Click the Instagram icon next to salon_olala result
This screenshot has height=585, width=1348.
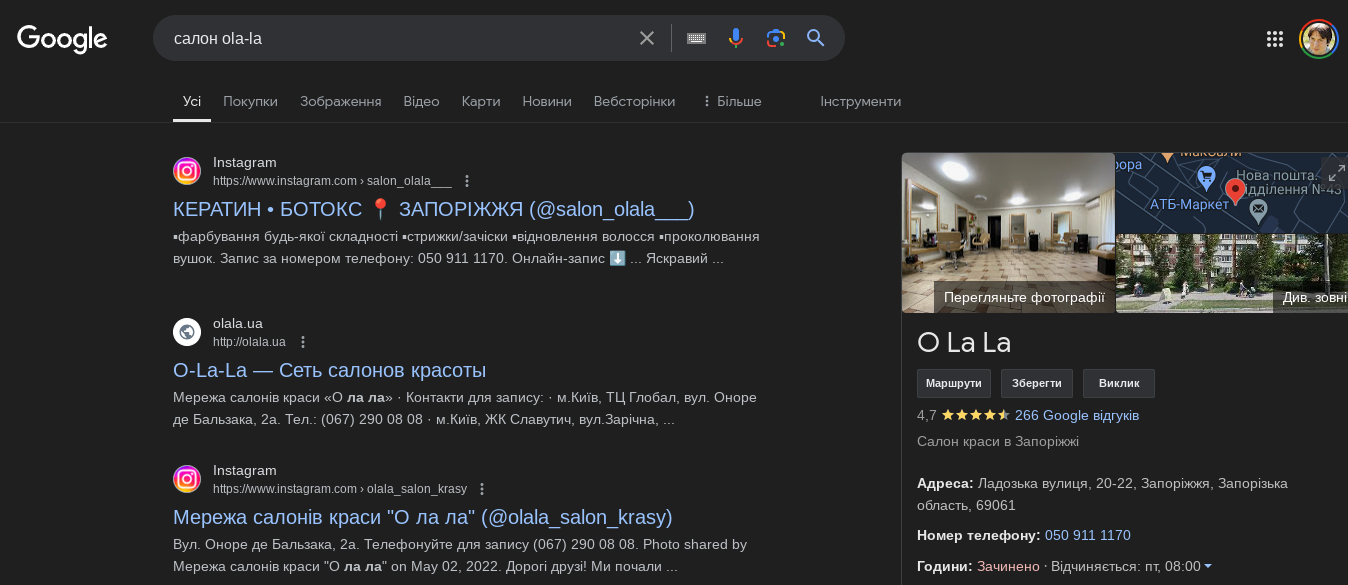pos(187,171)
